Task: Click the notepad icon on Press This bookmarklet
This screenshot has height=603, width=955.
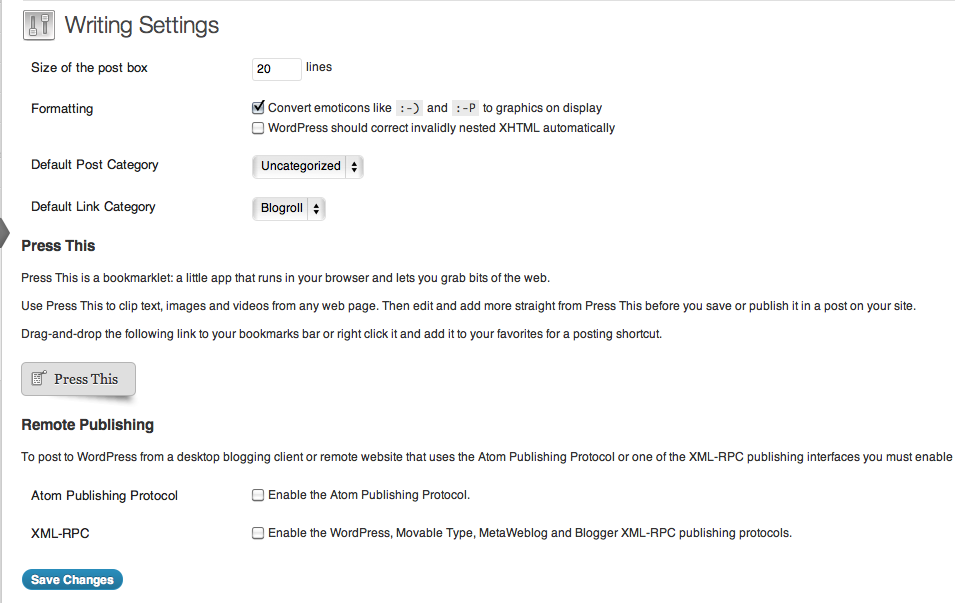Action: tap(39, 378)
